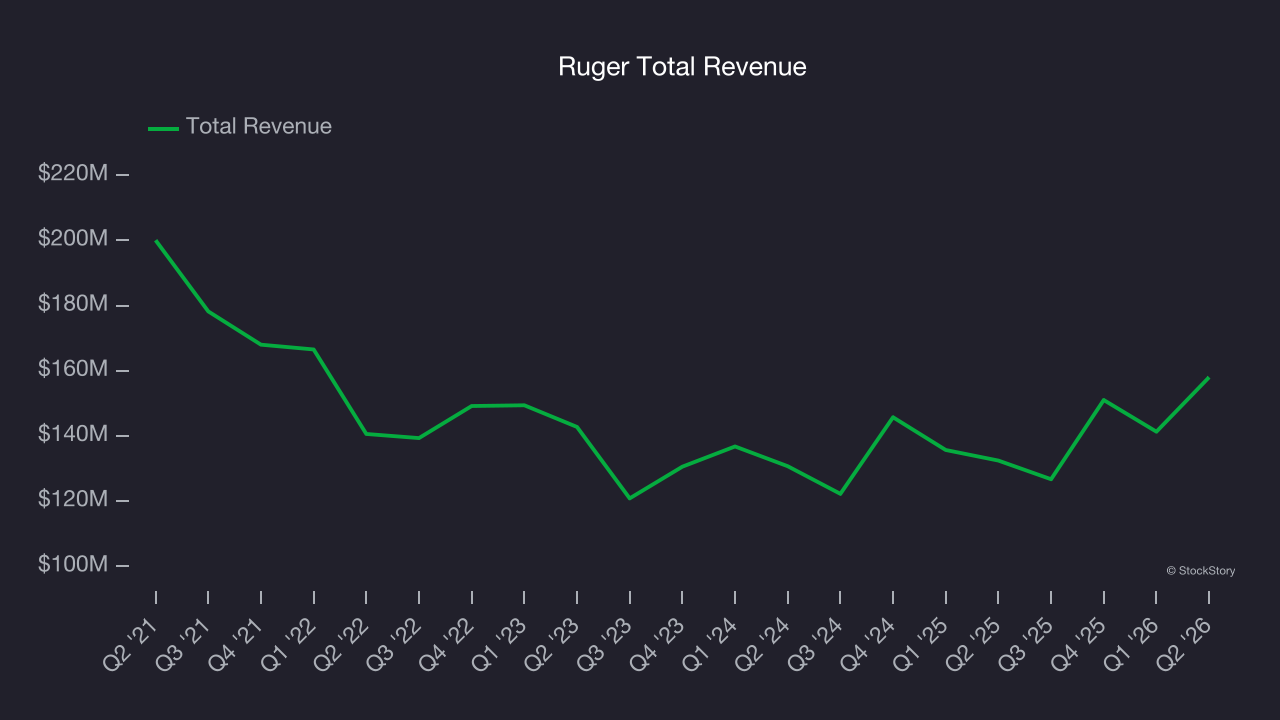
Task: Select the "Q1 '23" x-axis label
Action: [x=501, y=642]
